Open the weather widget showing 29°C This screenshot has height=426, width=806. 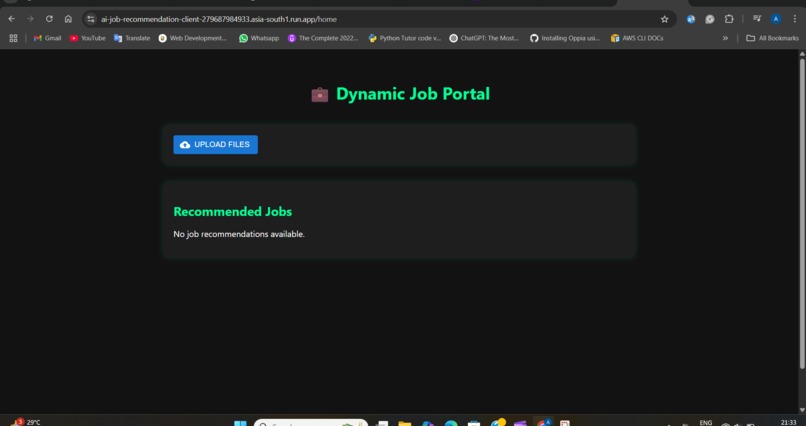pyautogui.click(x=25, y=422)
